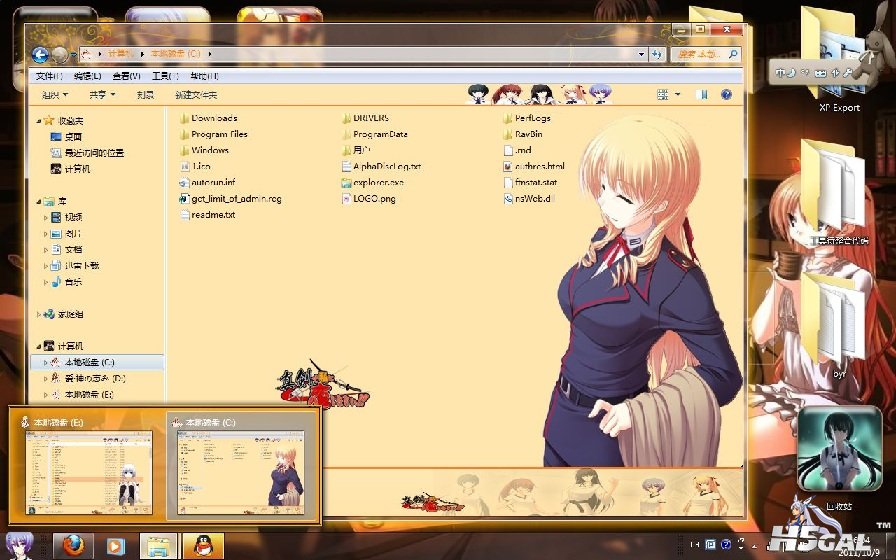The image size is (896, 560).
Task: Select the autorun.inf file
Action: [207, 182]
